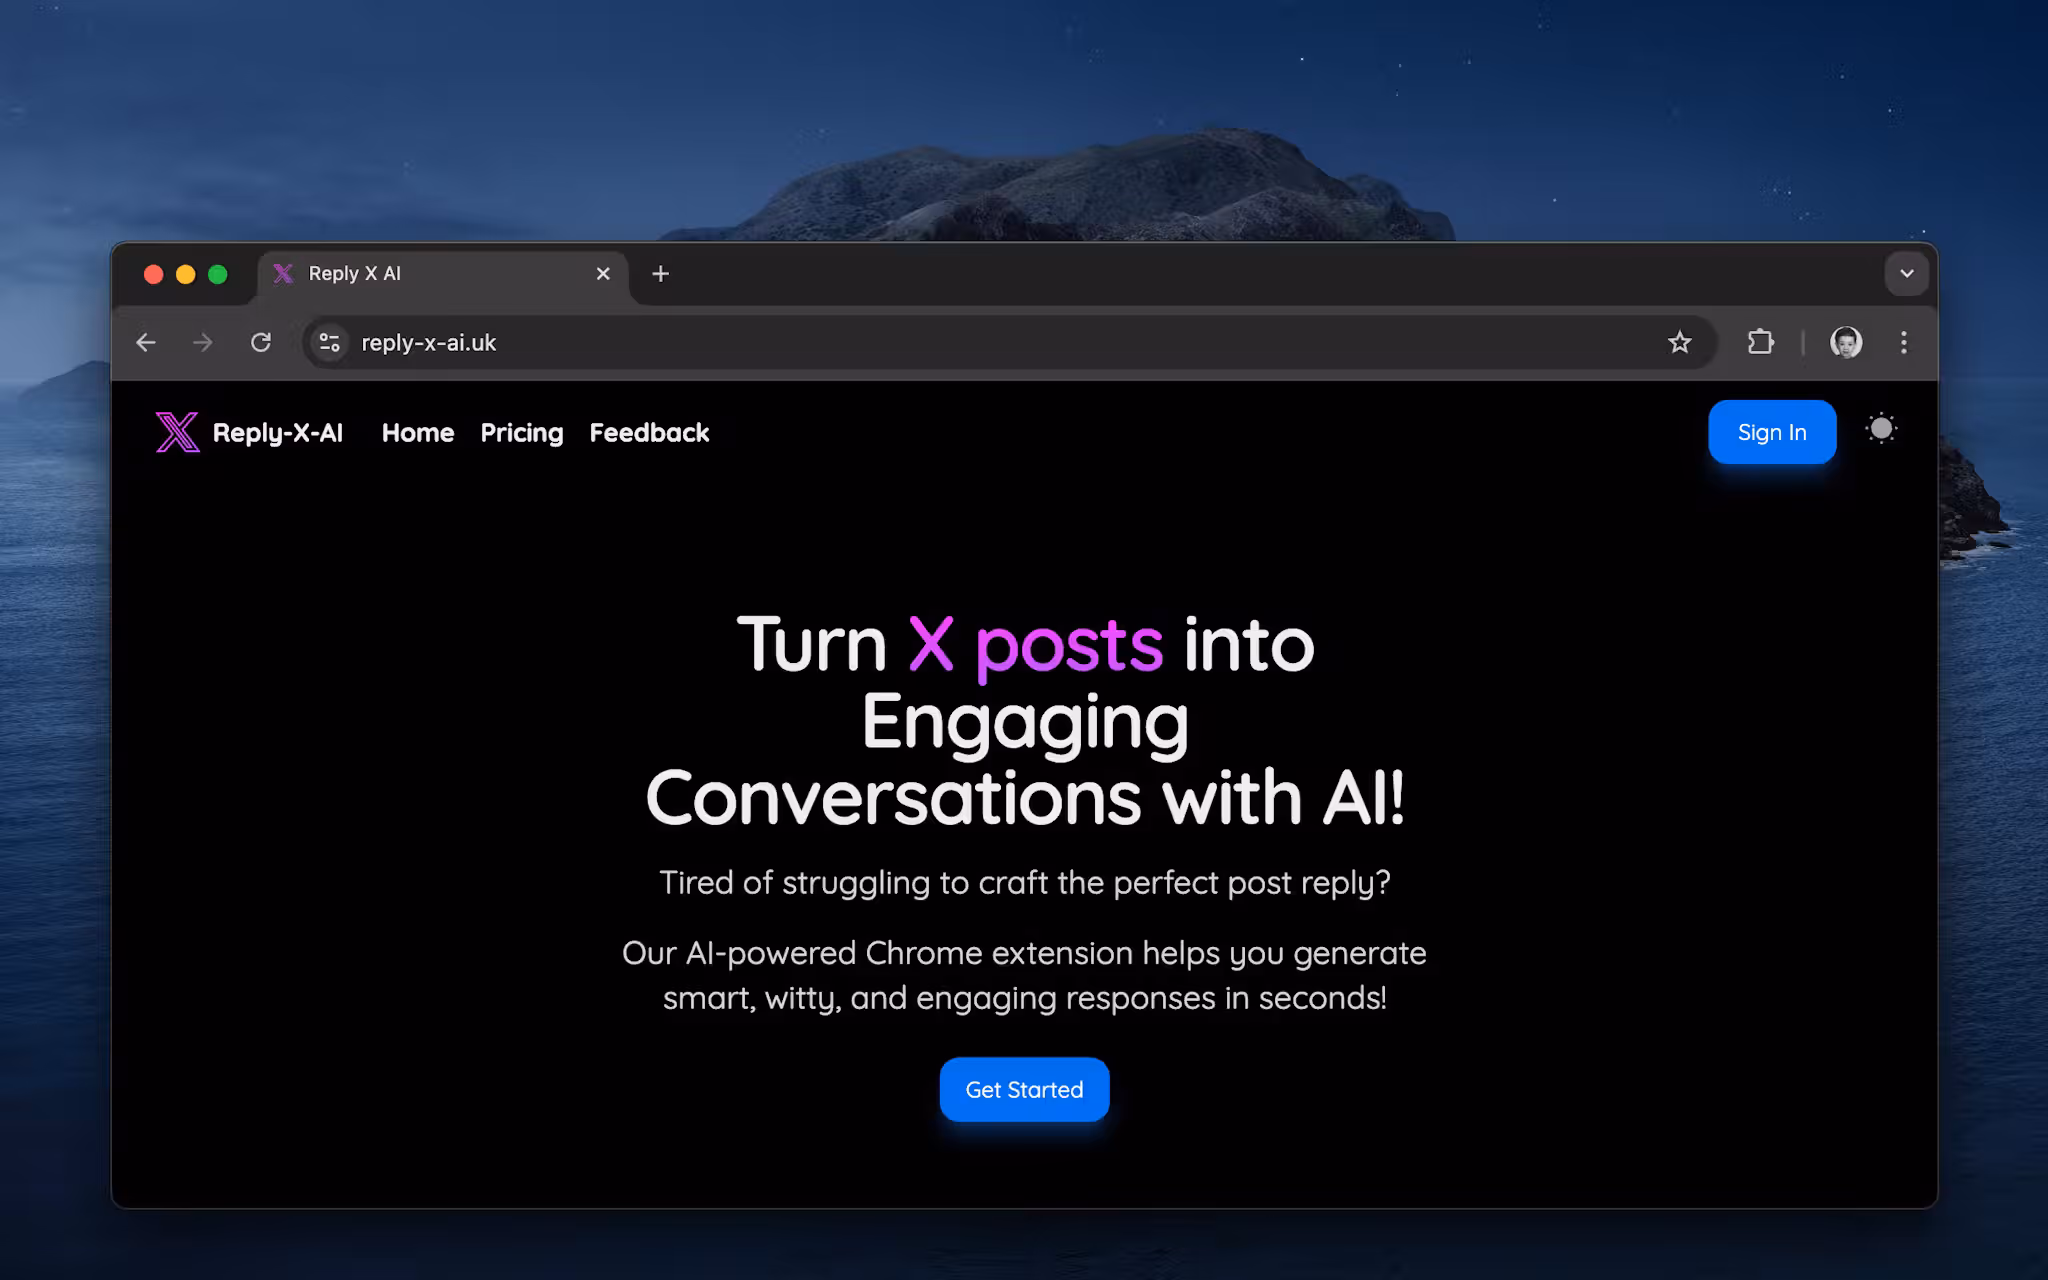View site information icon in address bar
The image size is (2048, 1280).
(x=329, y=343)
